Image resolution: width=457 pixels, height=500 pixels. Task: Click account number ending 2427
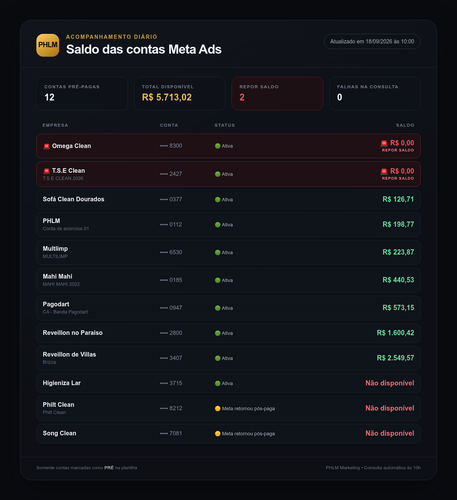[x=171, y=174]
